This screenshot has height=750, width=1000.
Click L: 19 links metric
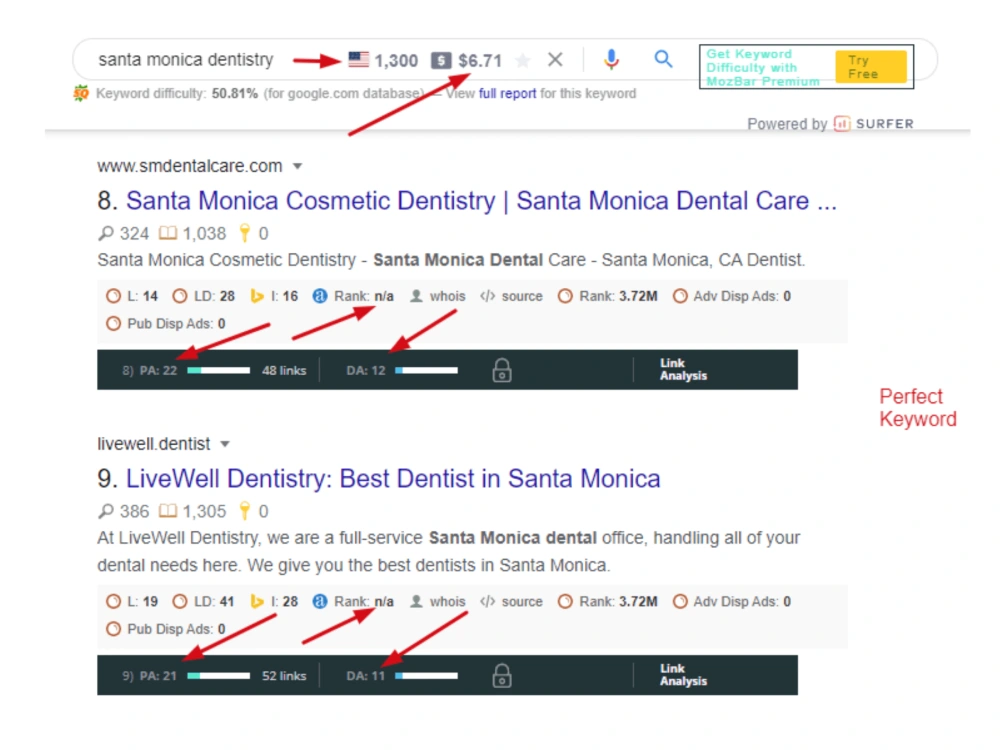tap(132, 601)
